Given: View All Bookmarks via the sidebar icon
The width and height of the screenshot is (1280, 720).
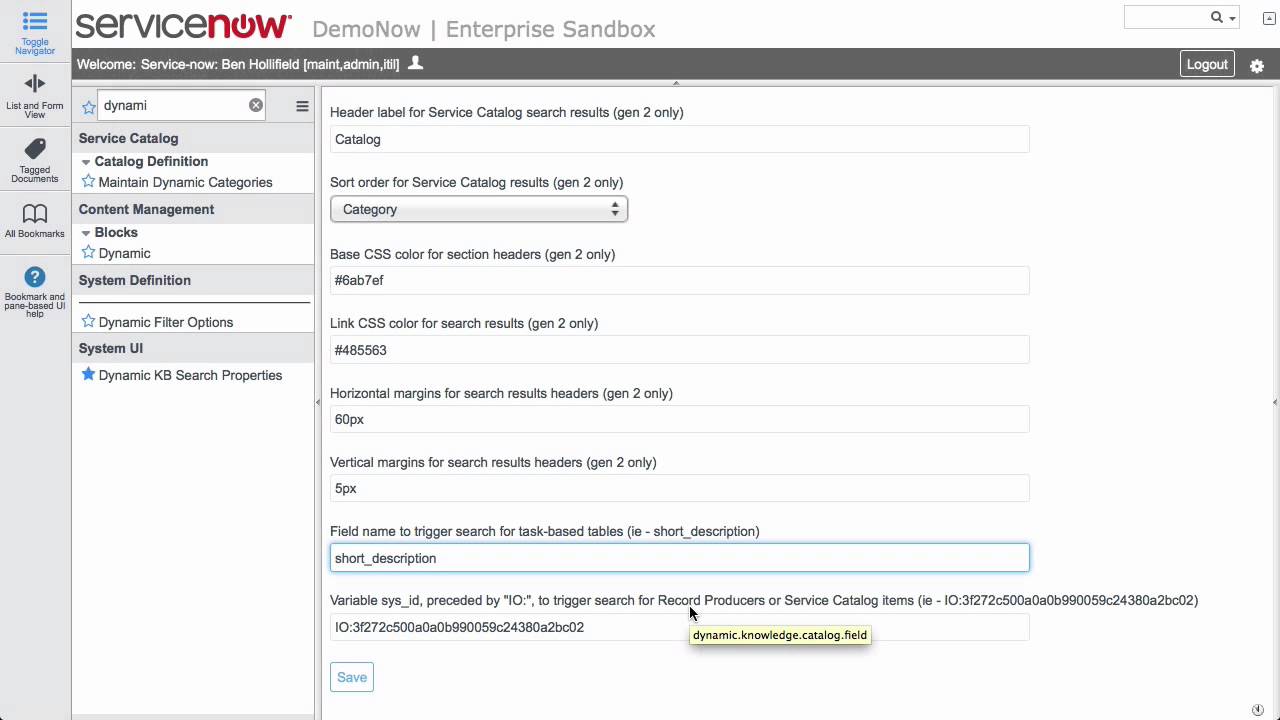Looking at the screenshot, I should coord(34,214).
